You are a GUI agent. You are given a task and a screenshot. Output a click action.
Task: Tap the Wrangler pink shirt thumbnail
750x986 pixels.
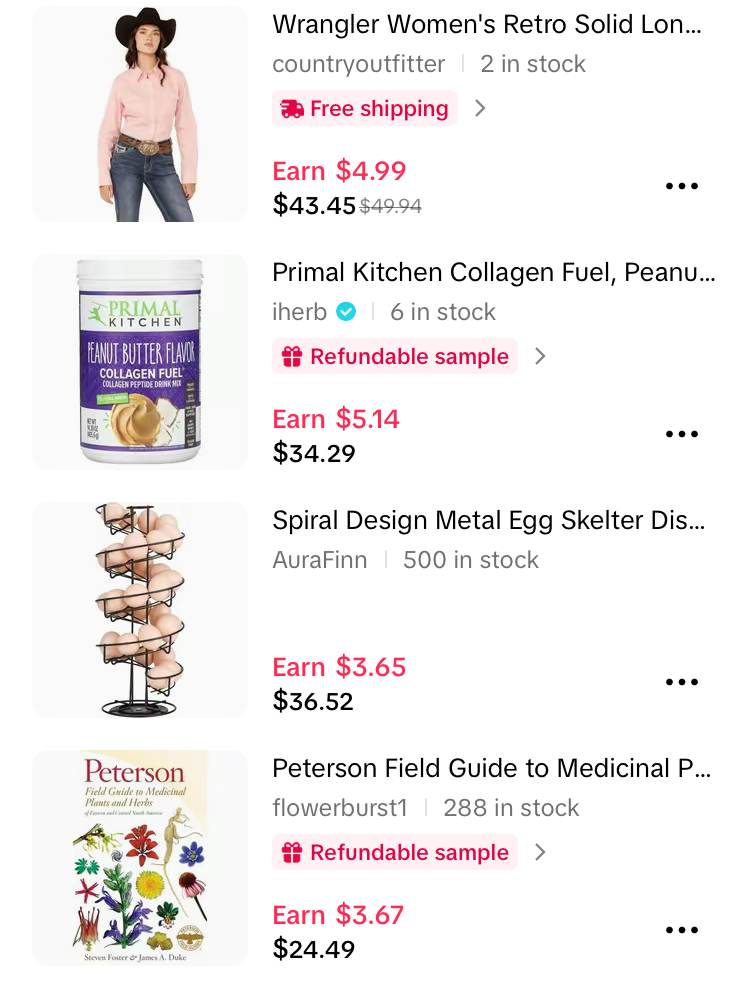point(140,114)
